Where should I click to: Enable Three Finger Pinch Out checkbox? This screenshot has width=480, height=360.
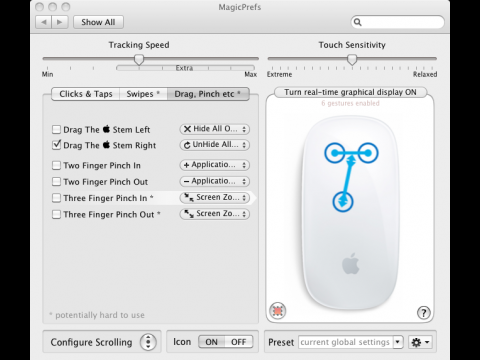(x=56, y=214)
